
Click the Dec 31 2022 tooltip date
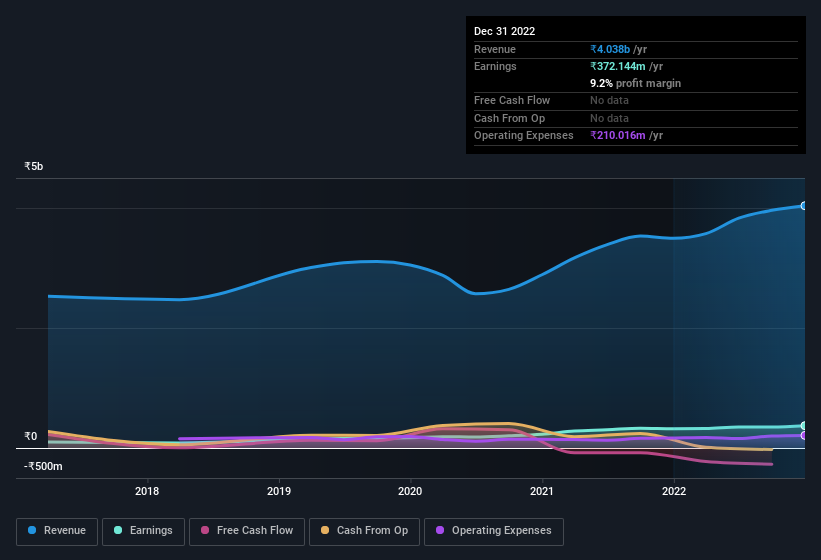click(x=504, y=31)
